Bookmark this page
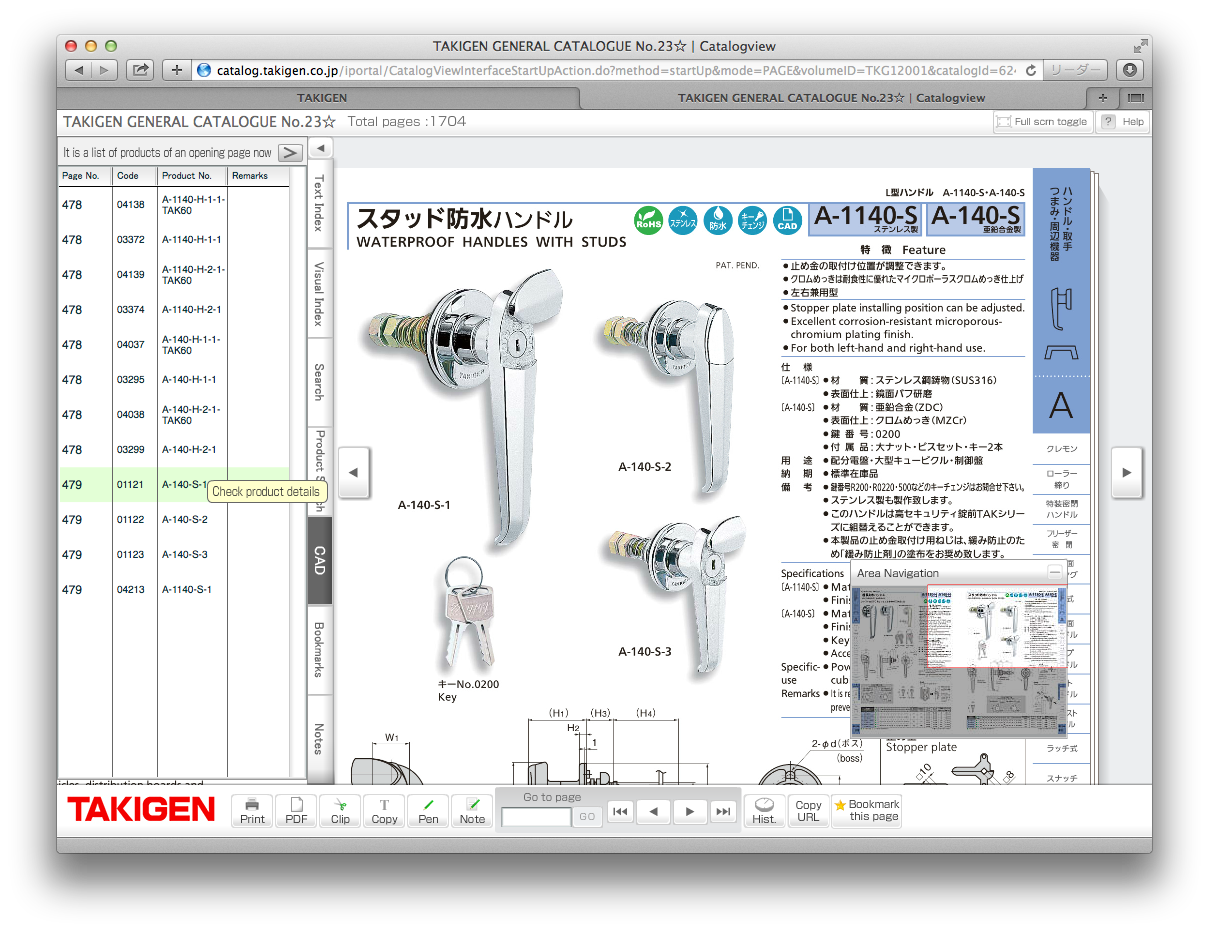 [x=867, y=811]
